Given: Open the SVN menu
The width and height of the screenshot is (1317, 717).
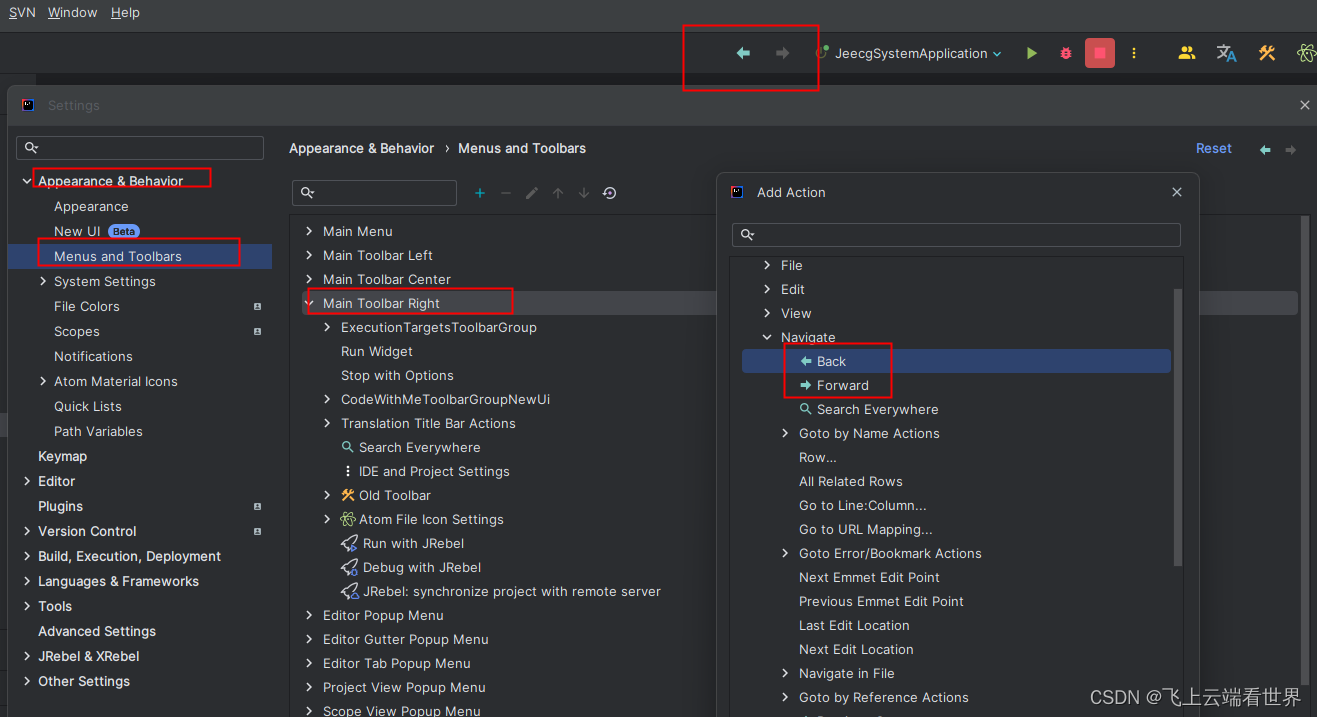Looking at the screenshot, I should [22, 12].
